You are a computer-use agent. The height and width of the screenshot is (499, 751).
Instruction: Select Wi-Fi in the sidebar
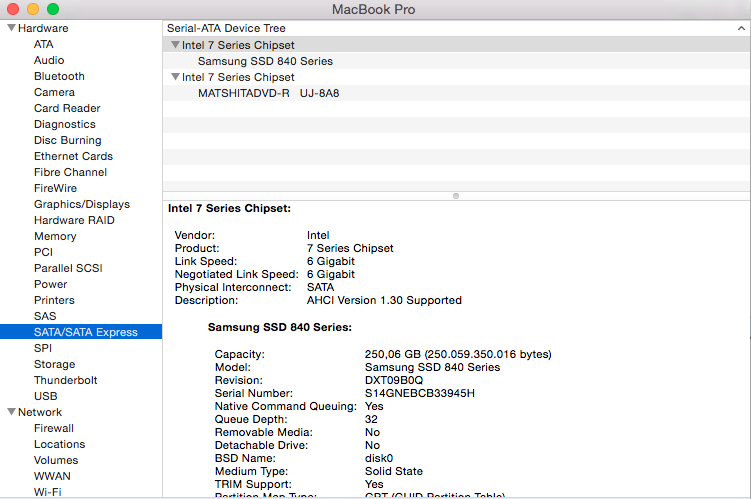[x=47, y=492]
